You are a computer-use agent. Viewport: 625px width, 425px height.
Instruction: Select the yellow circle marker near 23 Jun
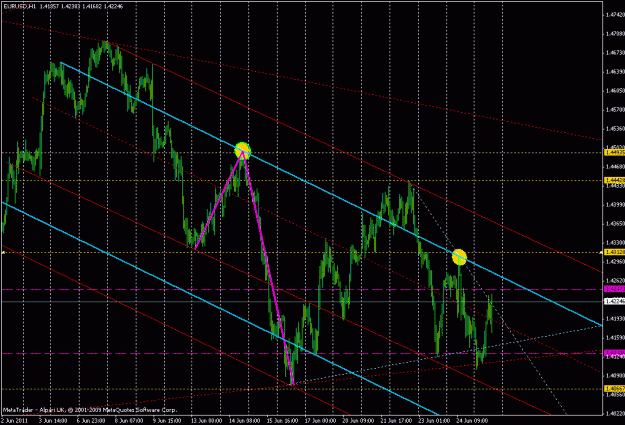tap(459, 257)
